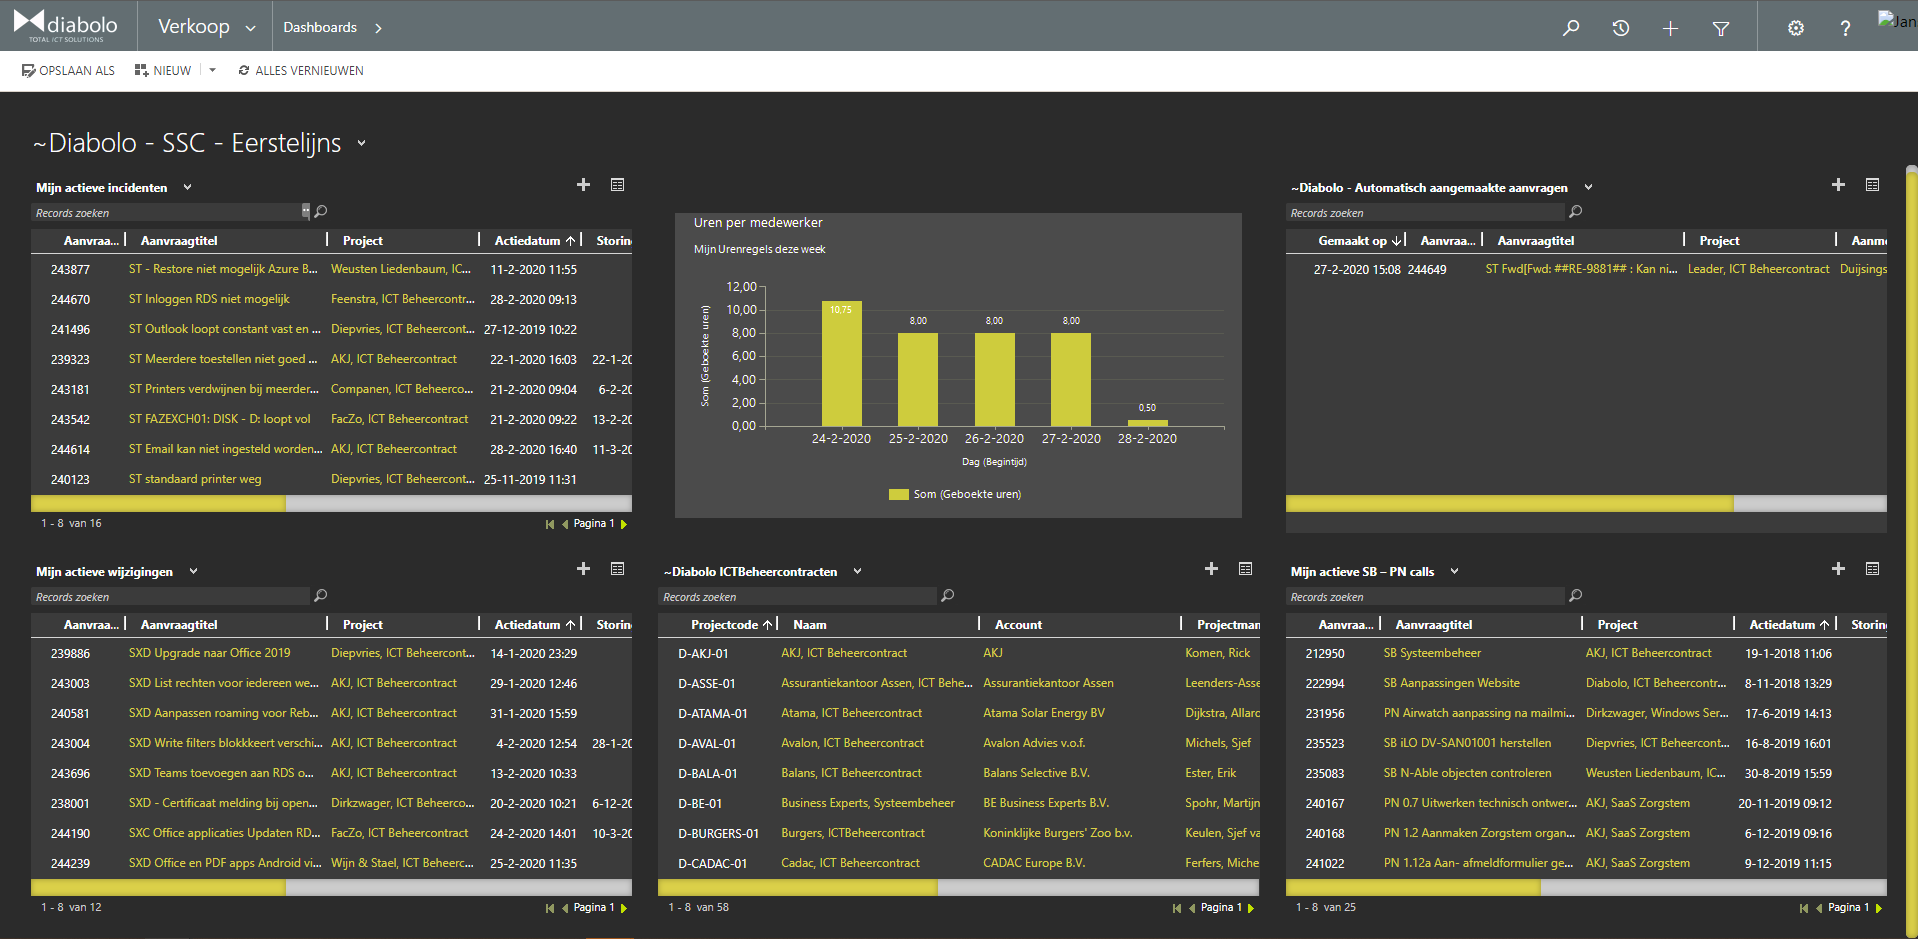Open the settings gear icon
Screen dimensions: 1918x939
point(1796,28)
